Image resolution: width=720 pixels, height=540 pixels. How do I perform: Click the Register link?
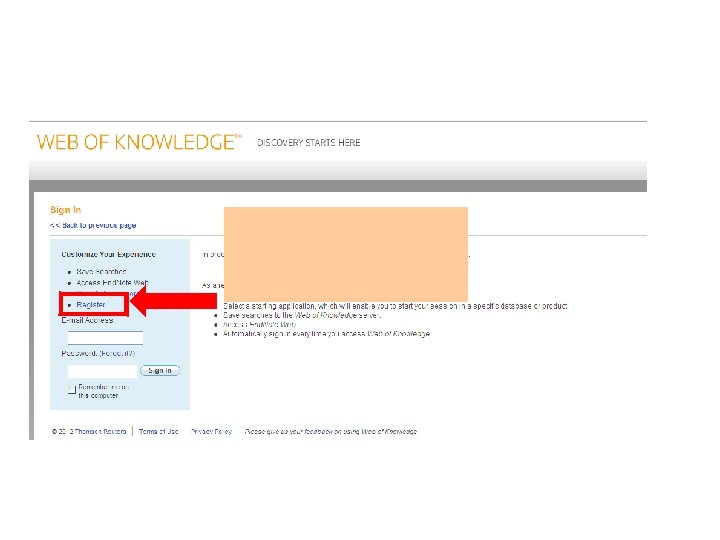click(91, 305)
